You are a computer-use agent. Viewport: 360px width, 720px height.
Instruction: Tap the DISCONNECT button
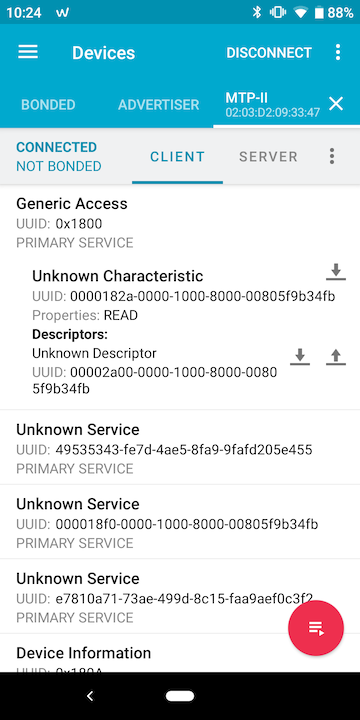[269, 53]
